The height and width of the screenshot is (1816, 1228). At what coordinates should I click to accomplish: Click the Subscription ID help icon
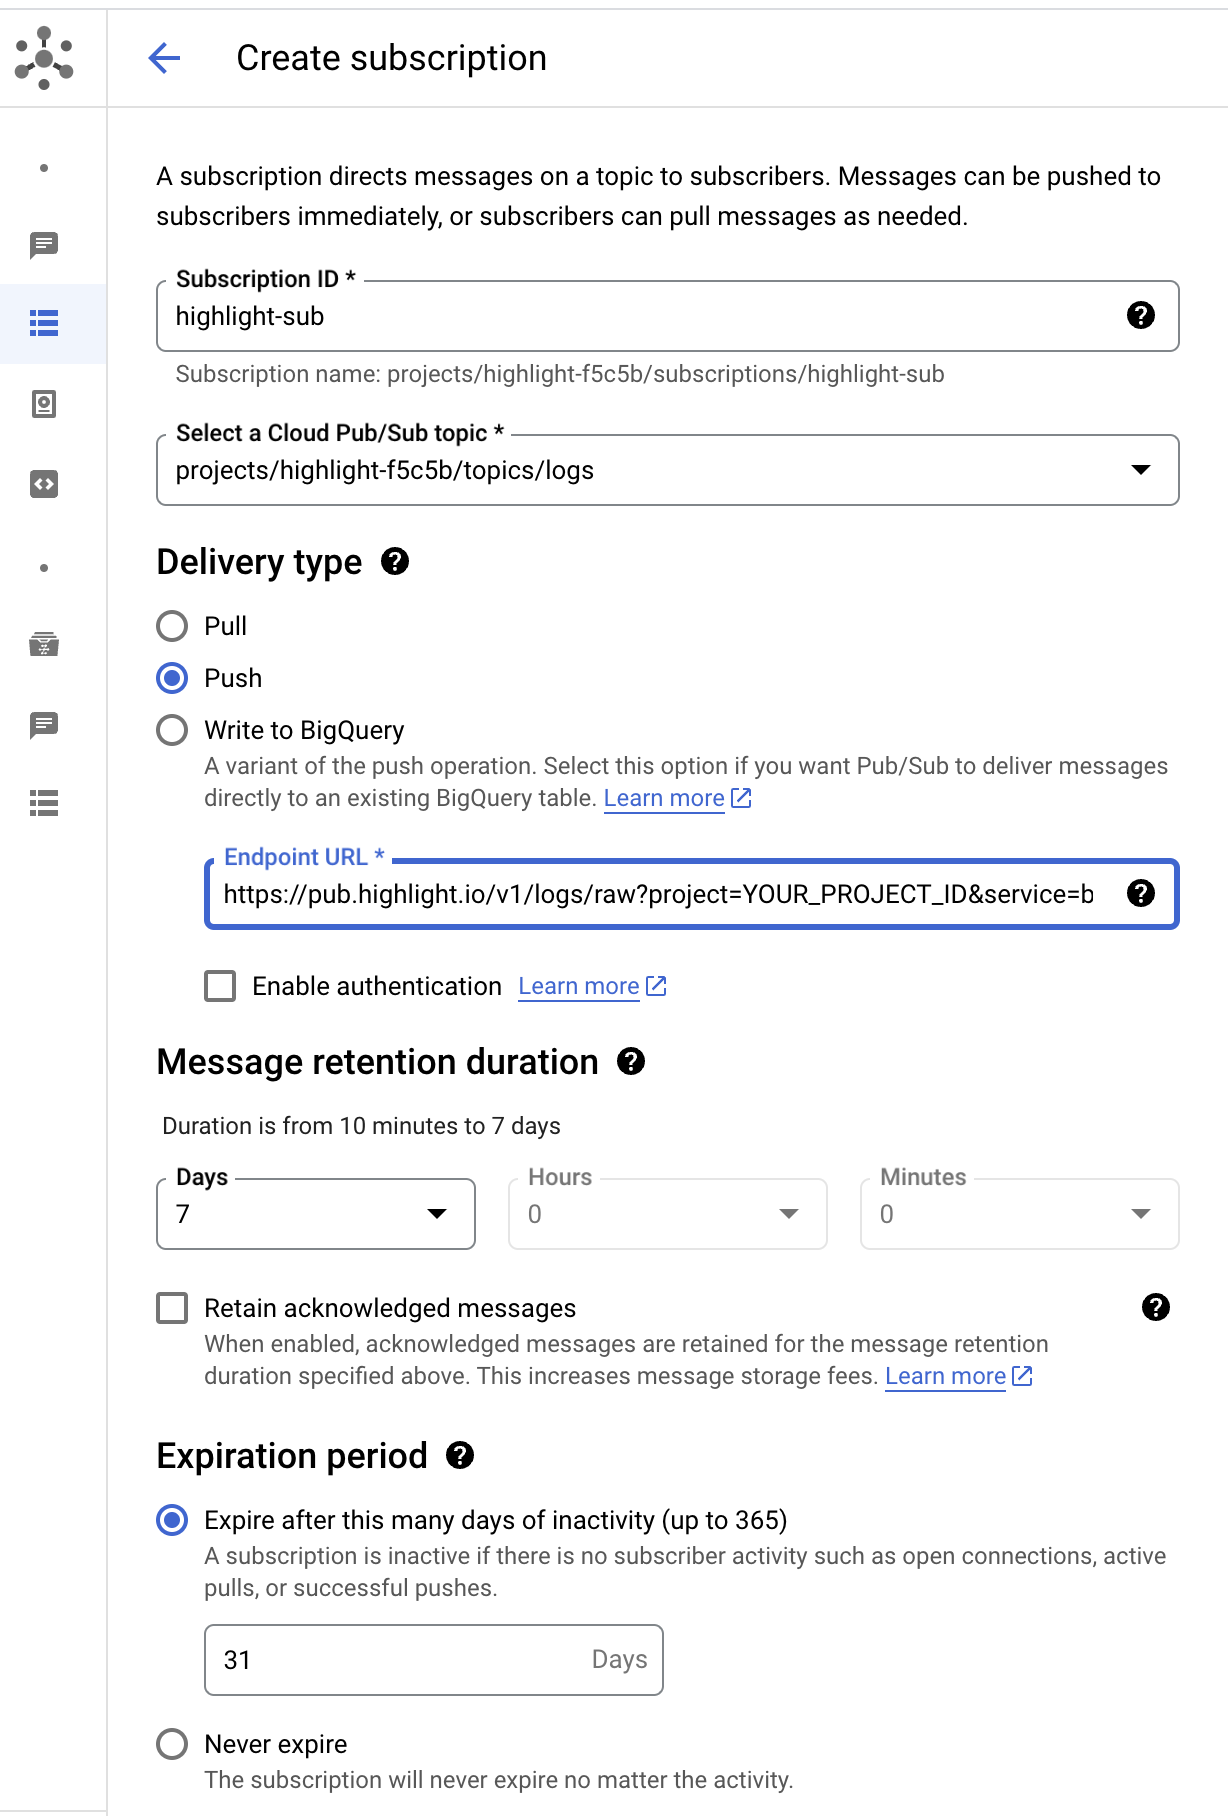tap(1140, 316)
